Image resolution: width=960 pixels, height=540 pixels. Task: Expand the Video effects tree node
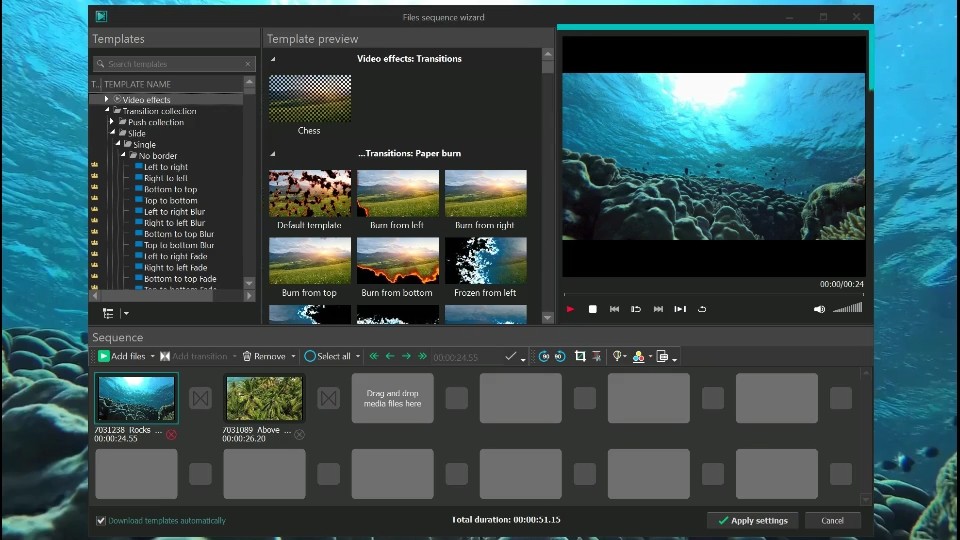click(x=107, y=100)
